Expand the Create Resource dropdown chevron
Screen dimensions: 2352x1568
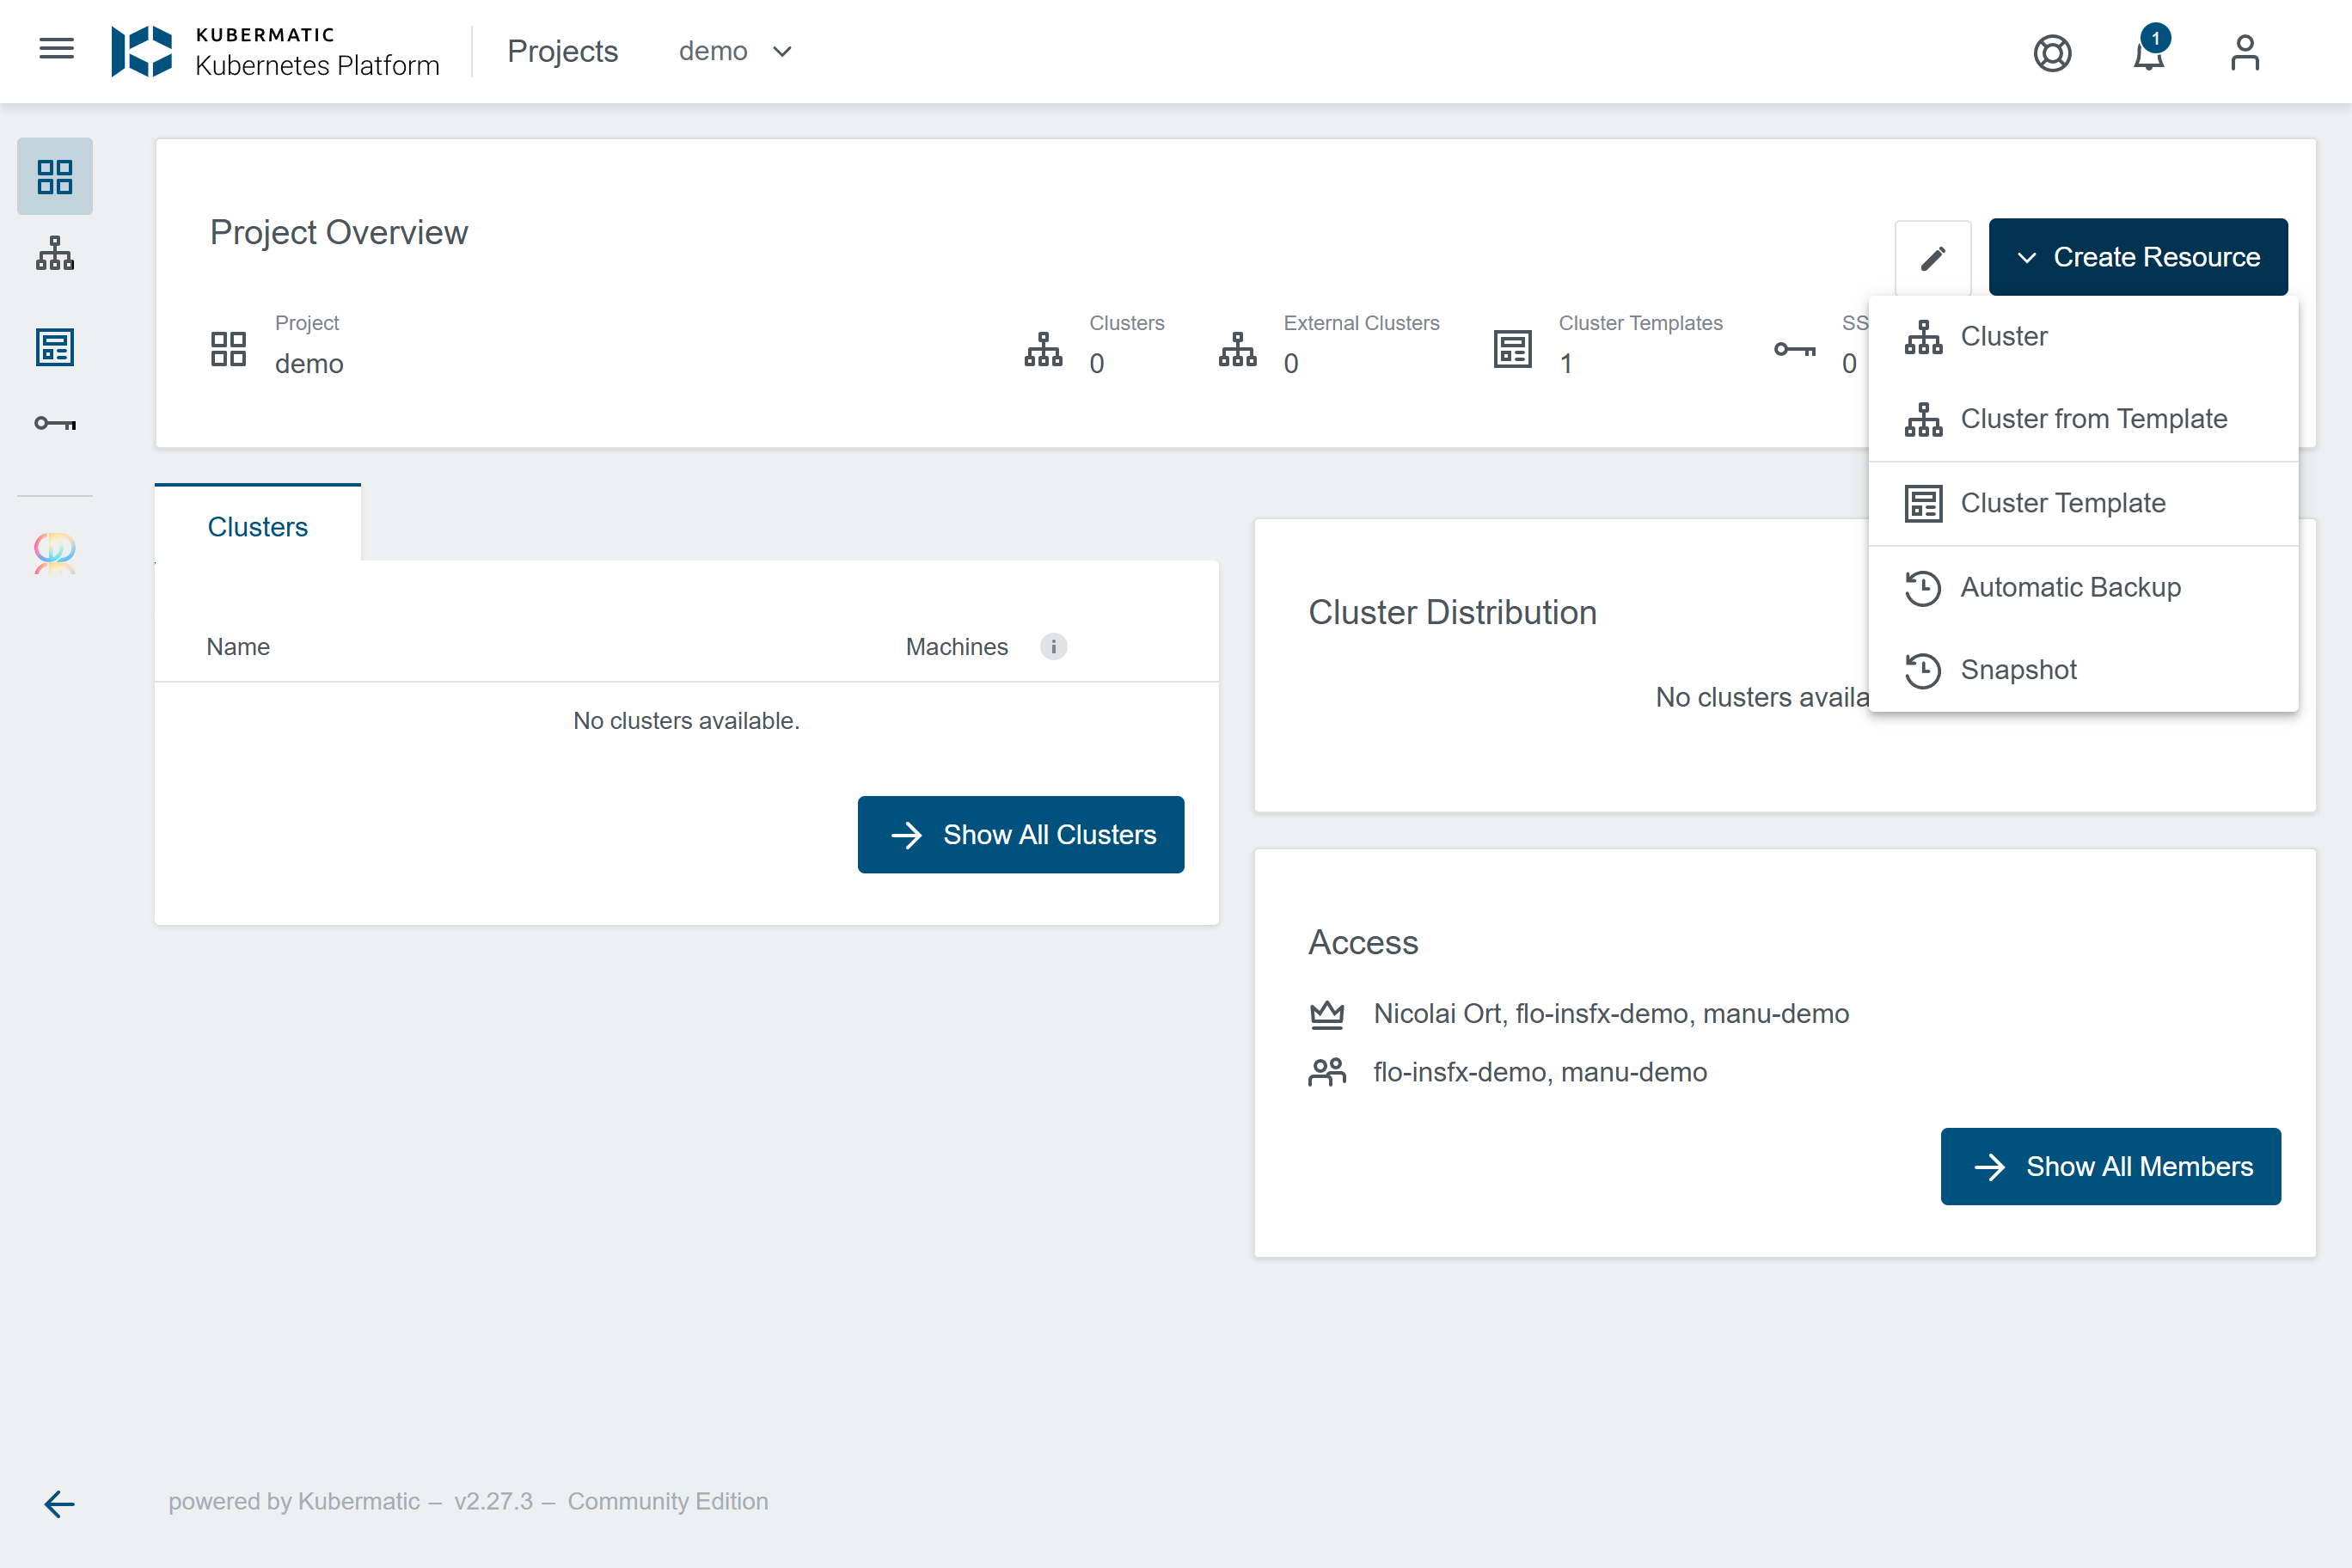tap(2027, 257)
